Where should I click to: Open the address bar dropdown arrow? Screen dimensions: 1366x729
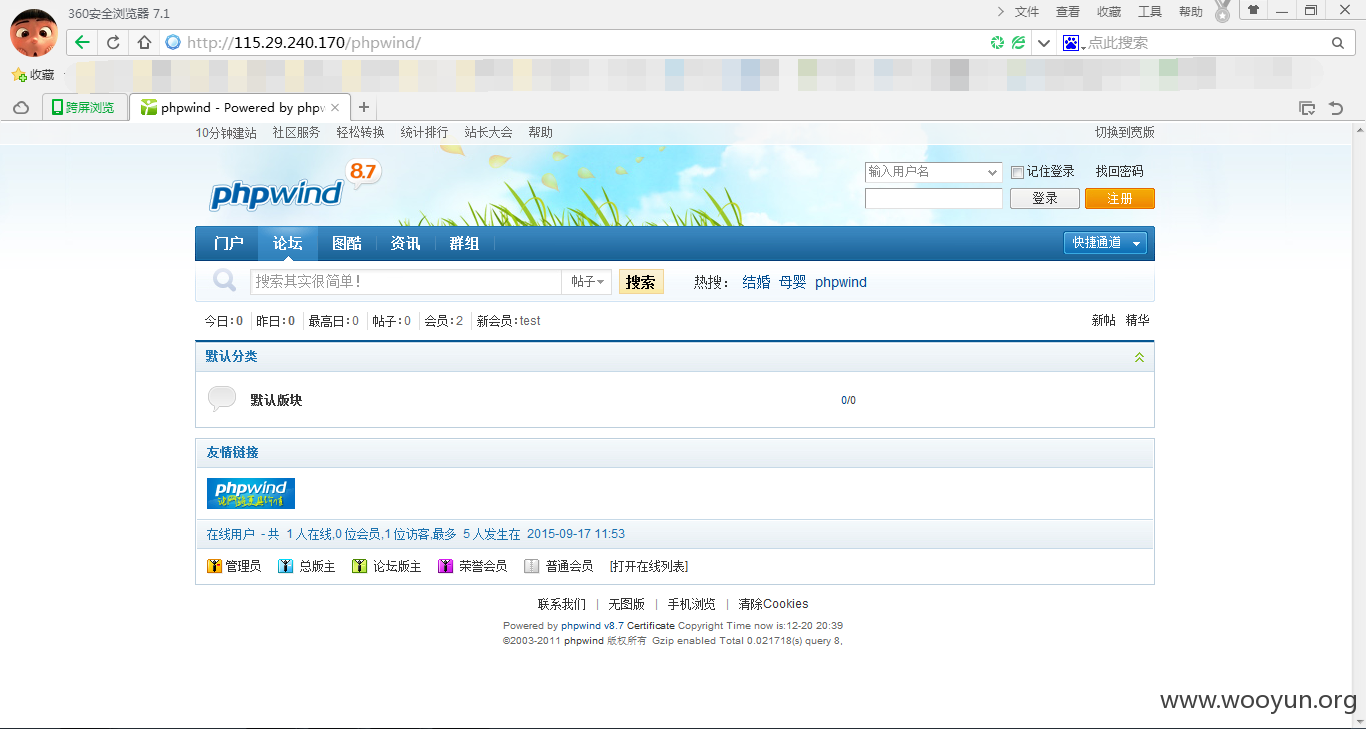(1044, 43)
